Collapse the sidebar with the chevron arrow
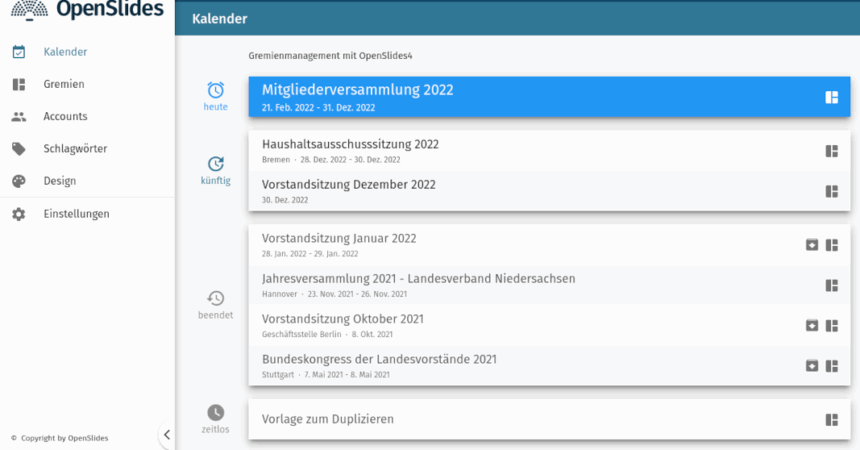This screenshot has width=860, height=450. 167,435
